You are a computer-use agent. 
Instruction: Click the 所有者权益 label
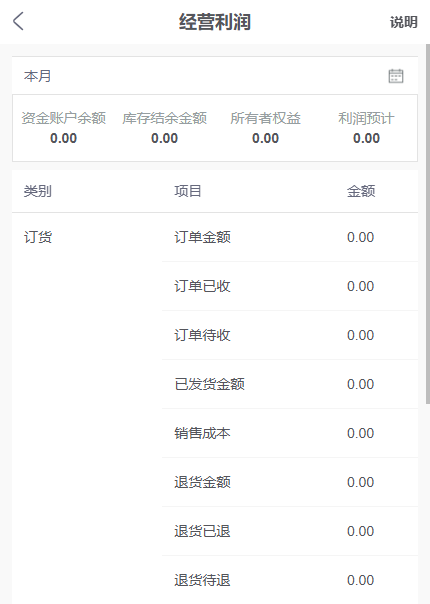[x=265, y=118]
